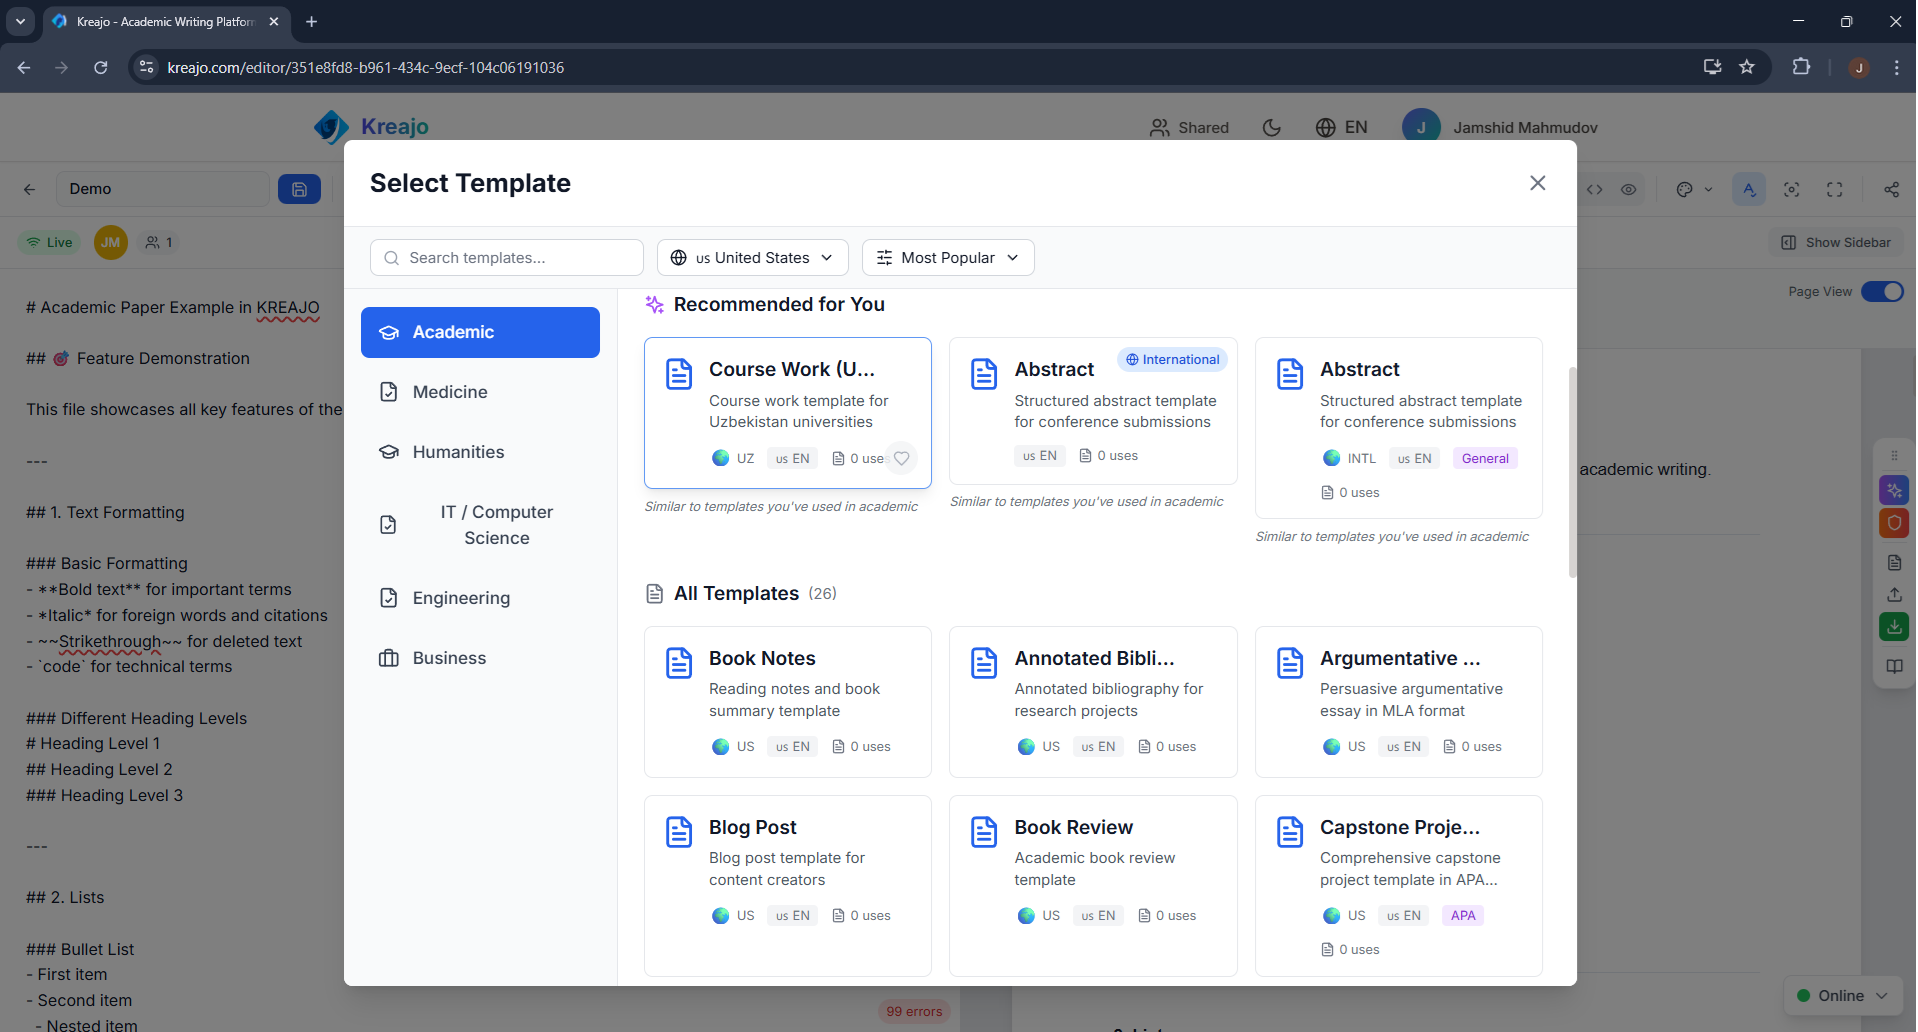The height and width of the screenshot is (1032, 1918).
Task: Favorite the Course Work template heart
Action: click(x=902, y=458)
